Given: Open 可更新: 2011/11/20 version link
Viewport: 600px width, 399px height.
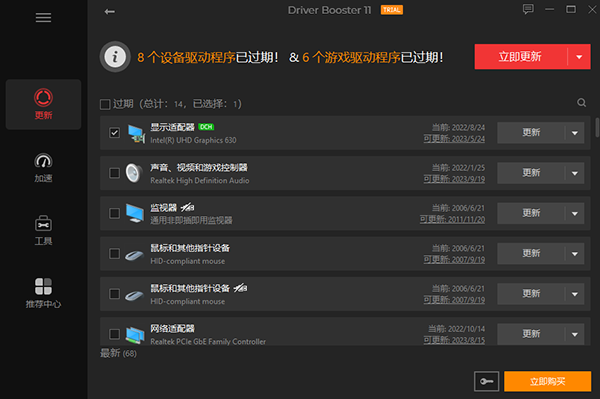Looking at the screenshot, I should 452,220.
